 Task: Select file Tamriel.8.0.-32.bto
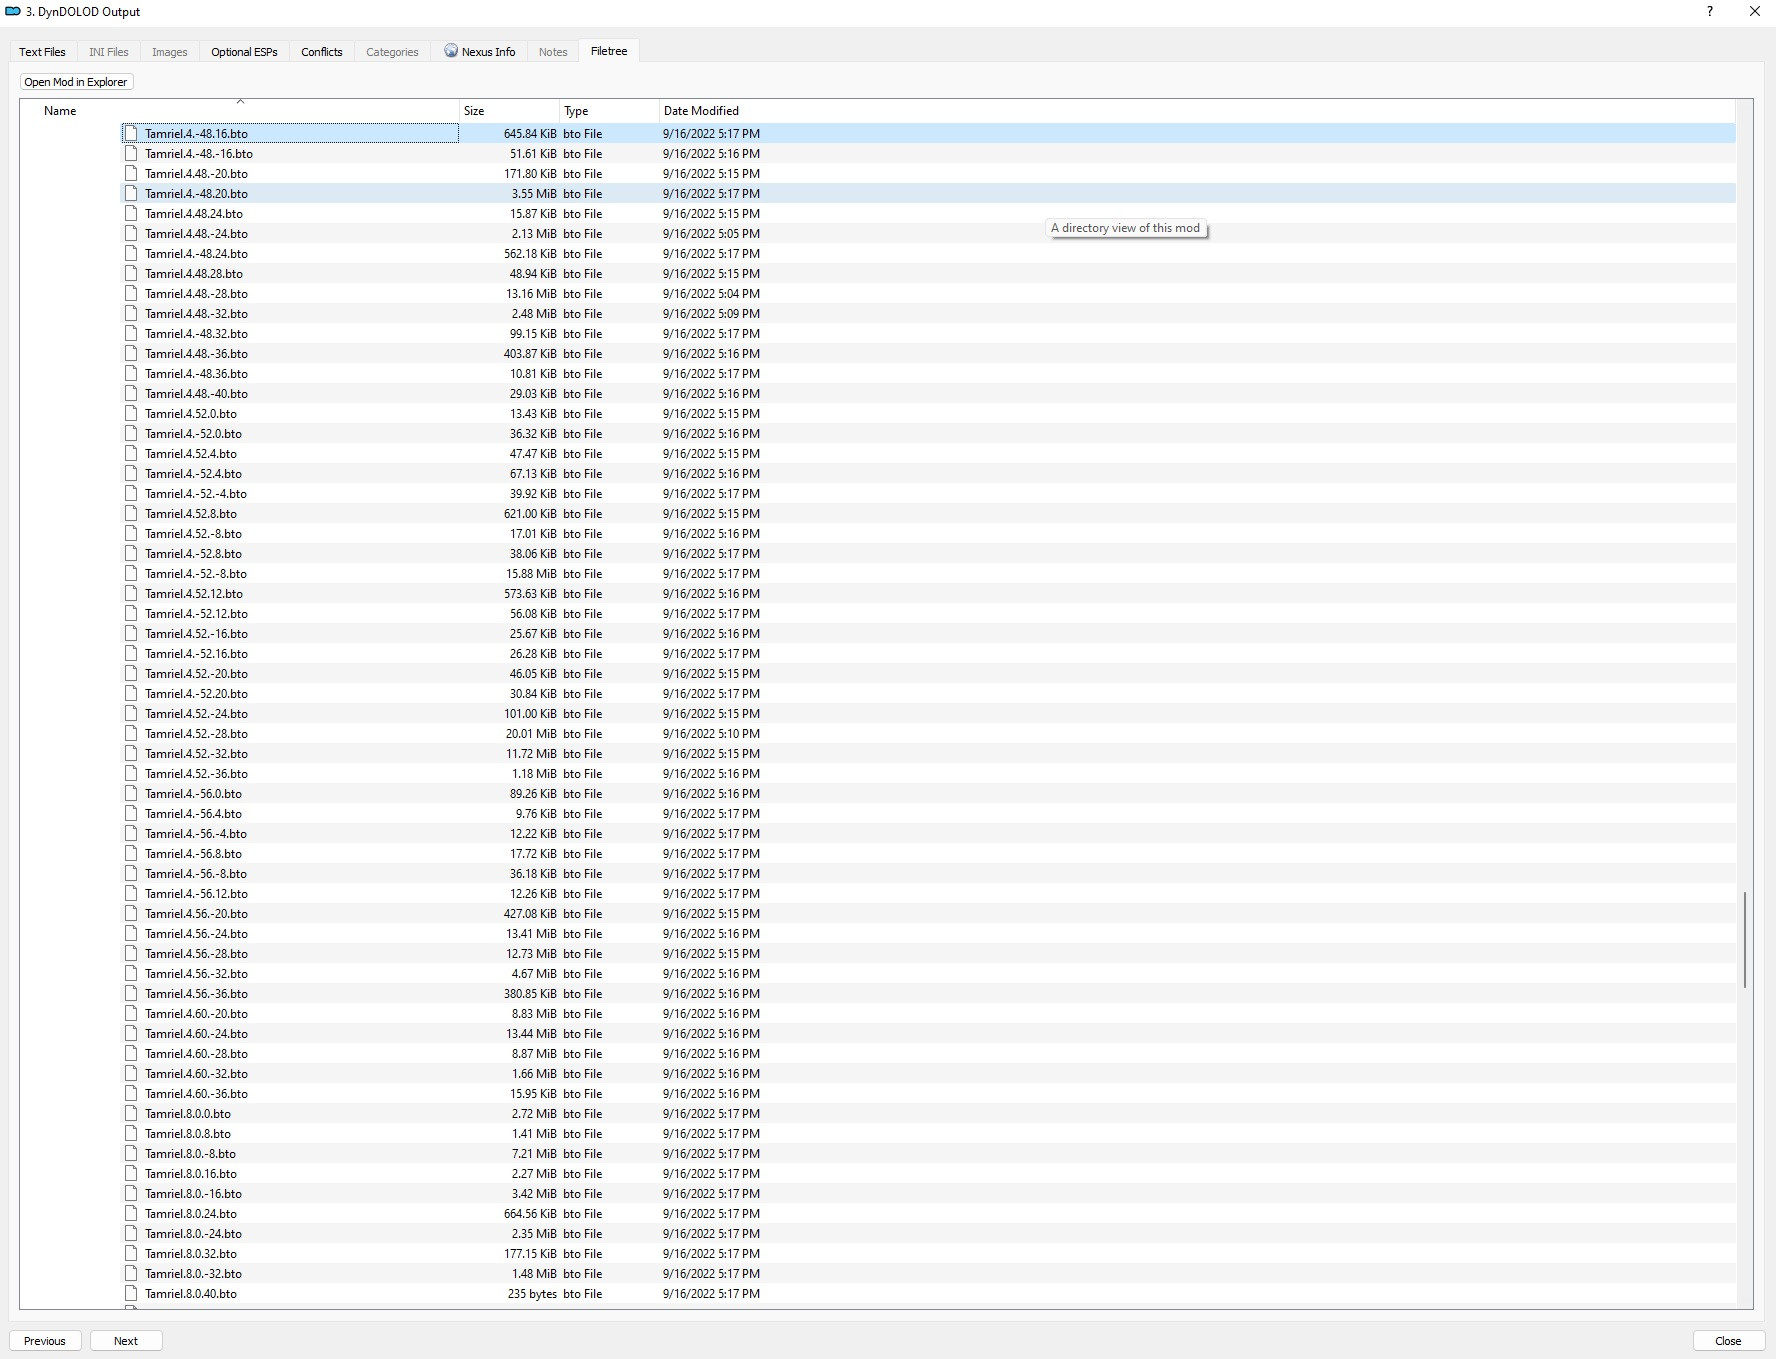click(193, 1273)
